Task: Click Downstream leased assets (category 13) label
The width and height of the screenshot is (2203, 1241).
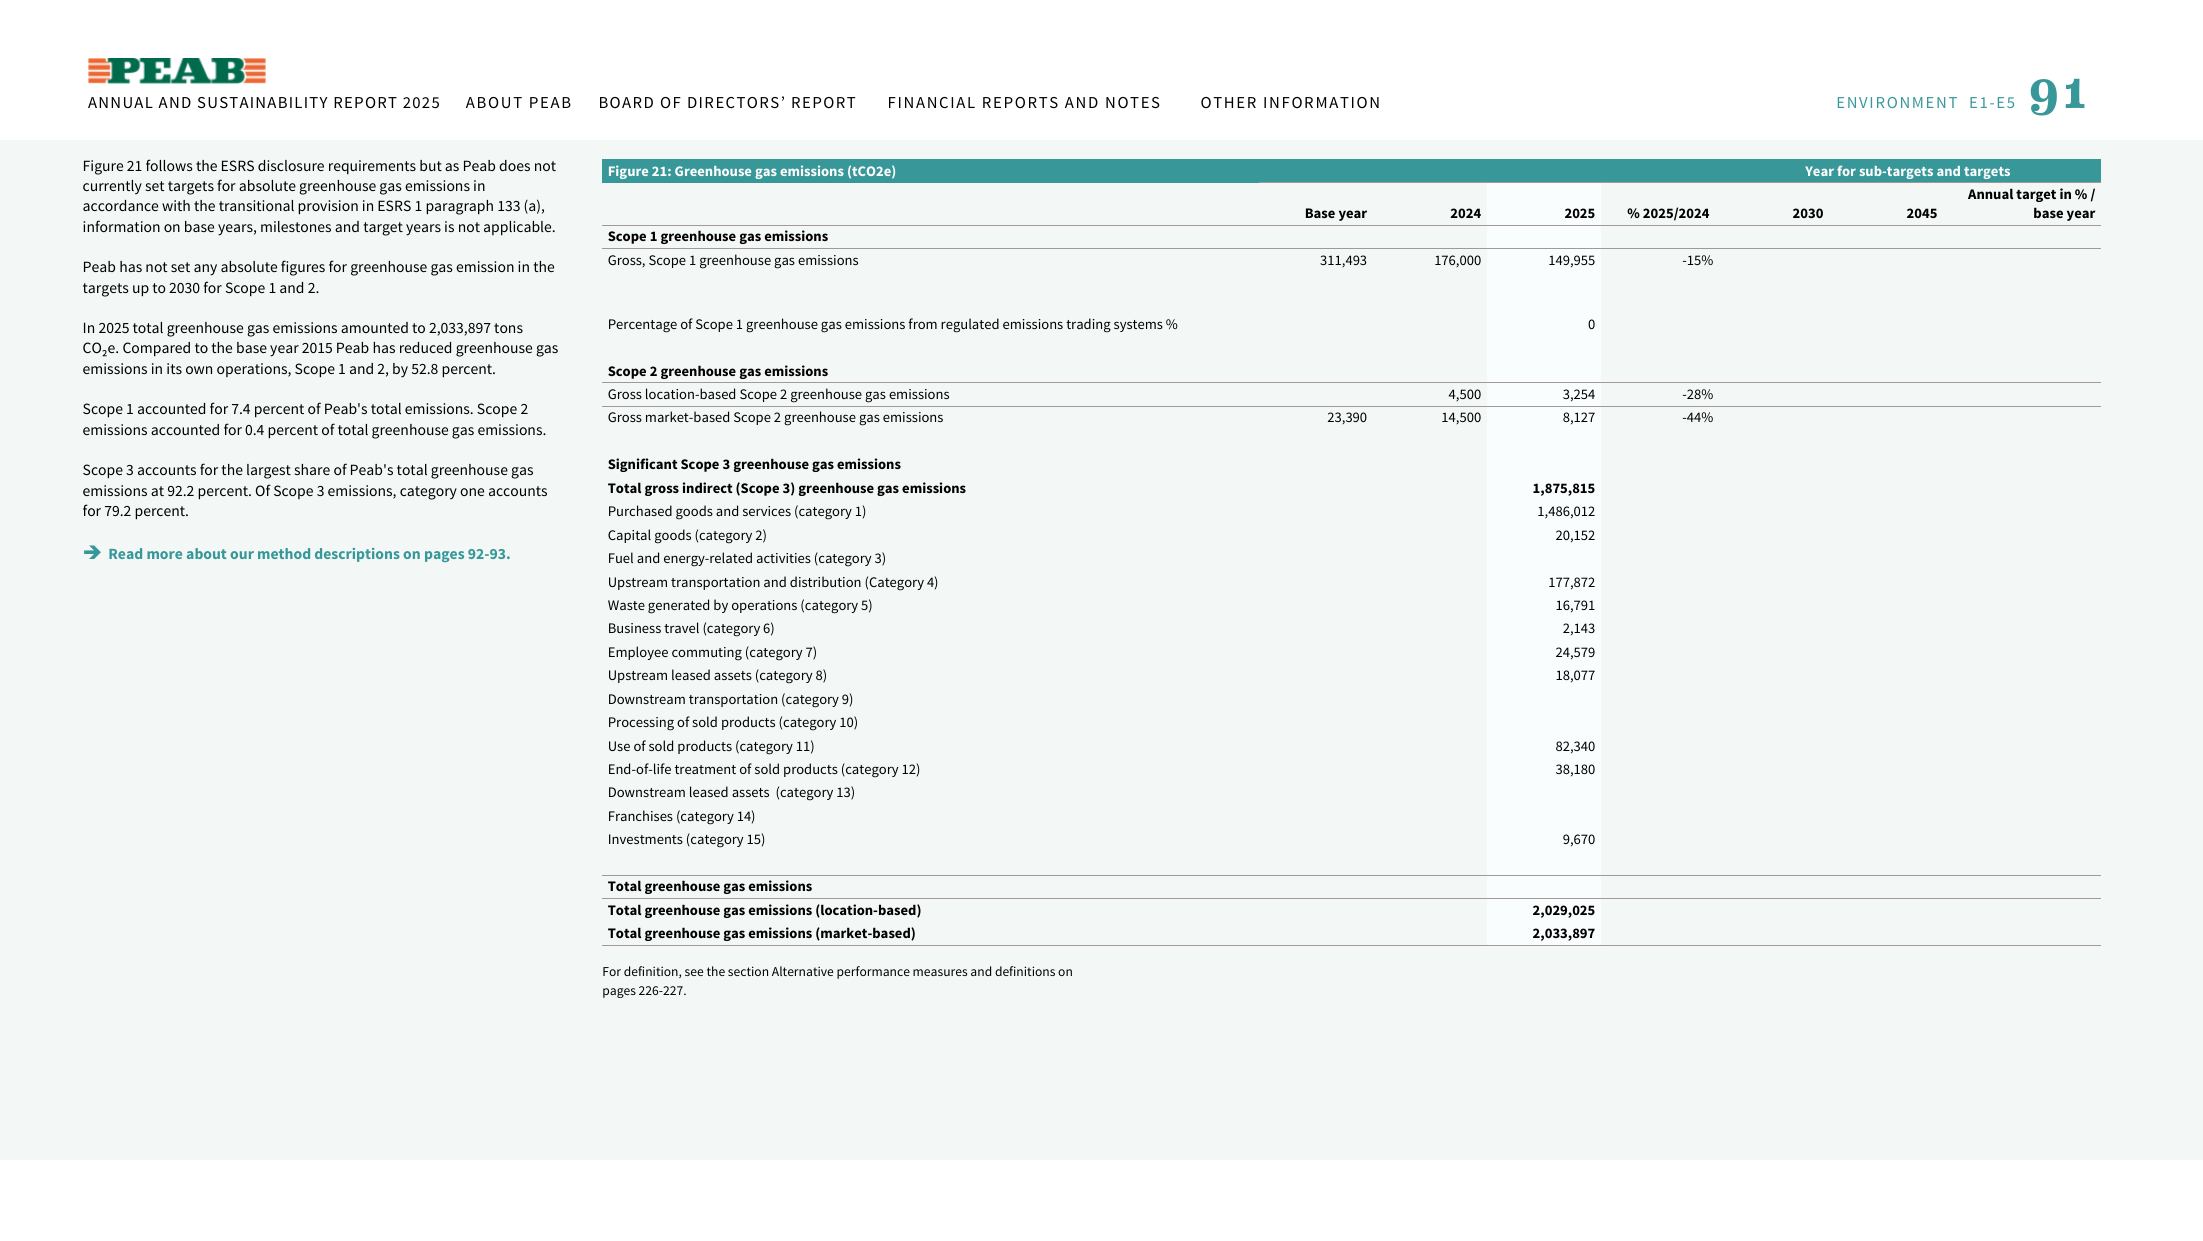Action: coord(731,792)
